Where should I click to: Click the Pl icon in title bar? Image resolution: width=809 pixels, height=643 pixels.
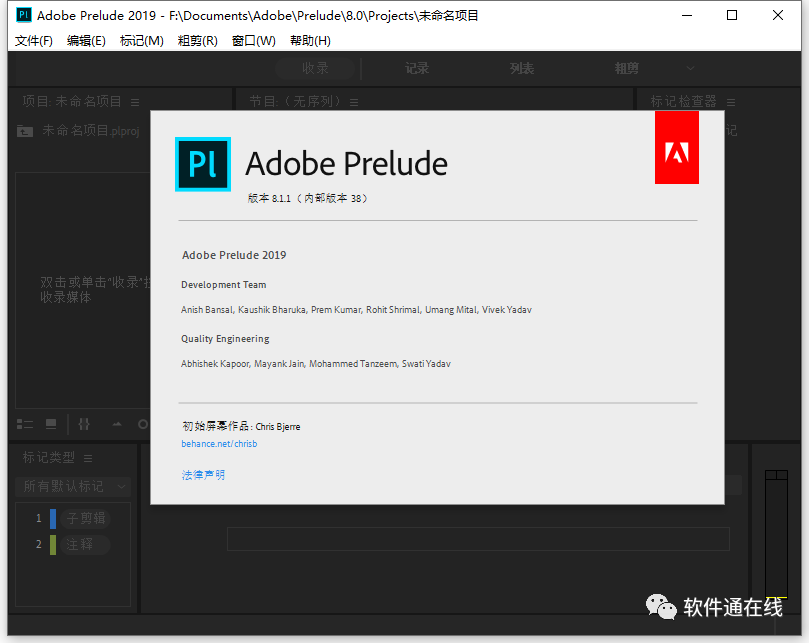coord(24,15)
